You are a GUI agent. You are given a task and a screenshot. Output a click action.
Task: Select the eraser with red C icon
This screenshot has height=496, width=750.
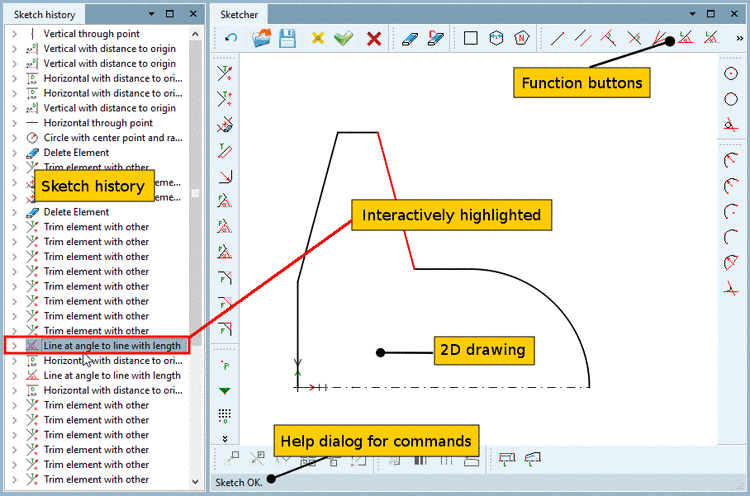436,38
